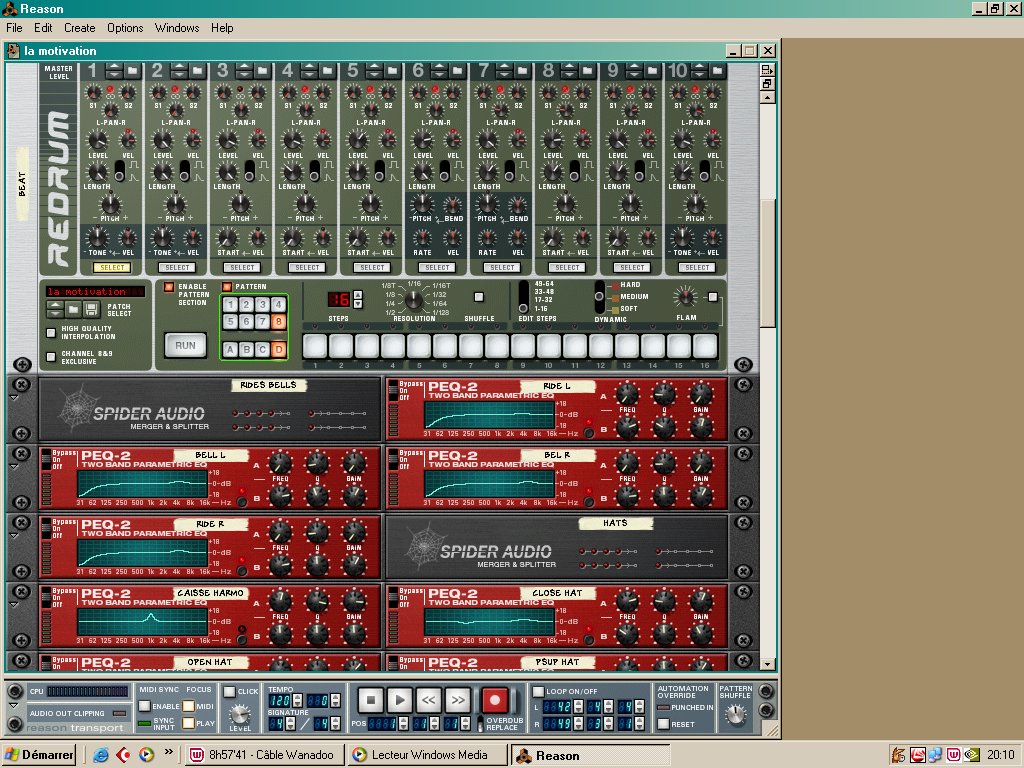Open sample browser for drum channel 5
Viewport: 1024px width, 768px height.
(392, 71)
